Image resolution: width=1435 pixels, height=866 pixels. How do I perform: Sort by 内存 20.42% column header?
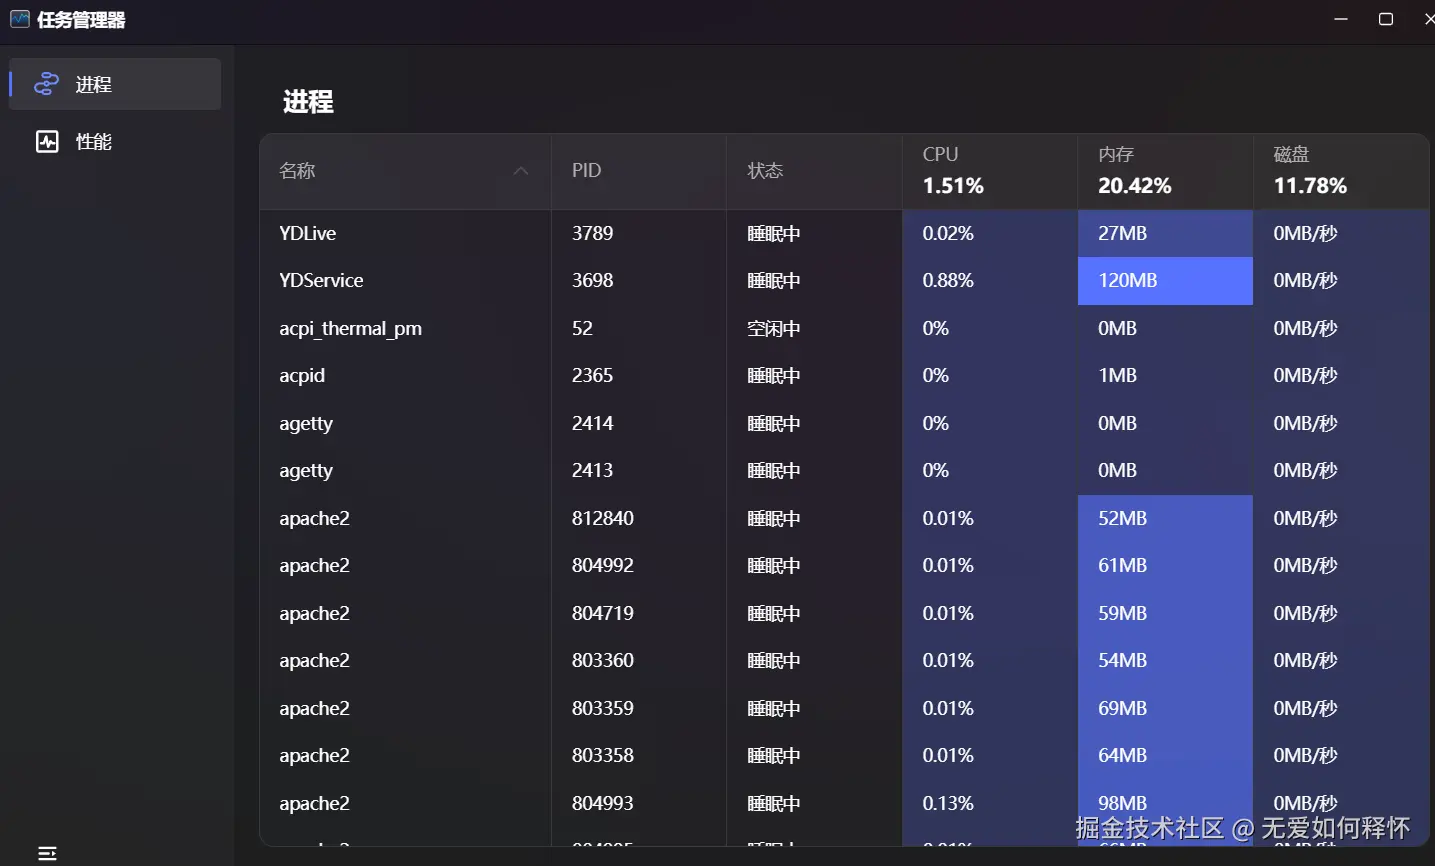click(x=1165, y=171)
